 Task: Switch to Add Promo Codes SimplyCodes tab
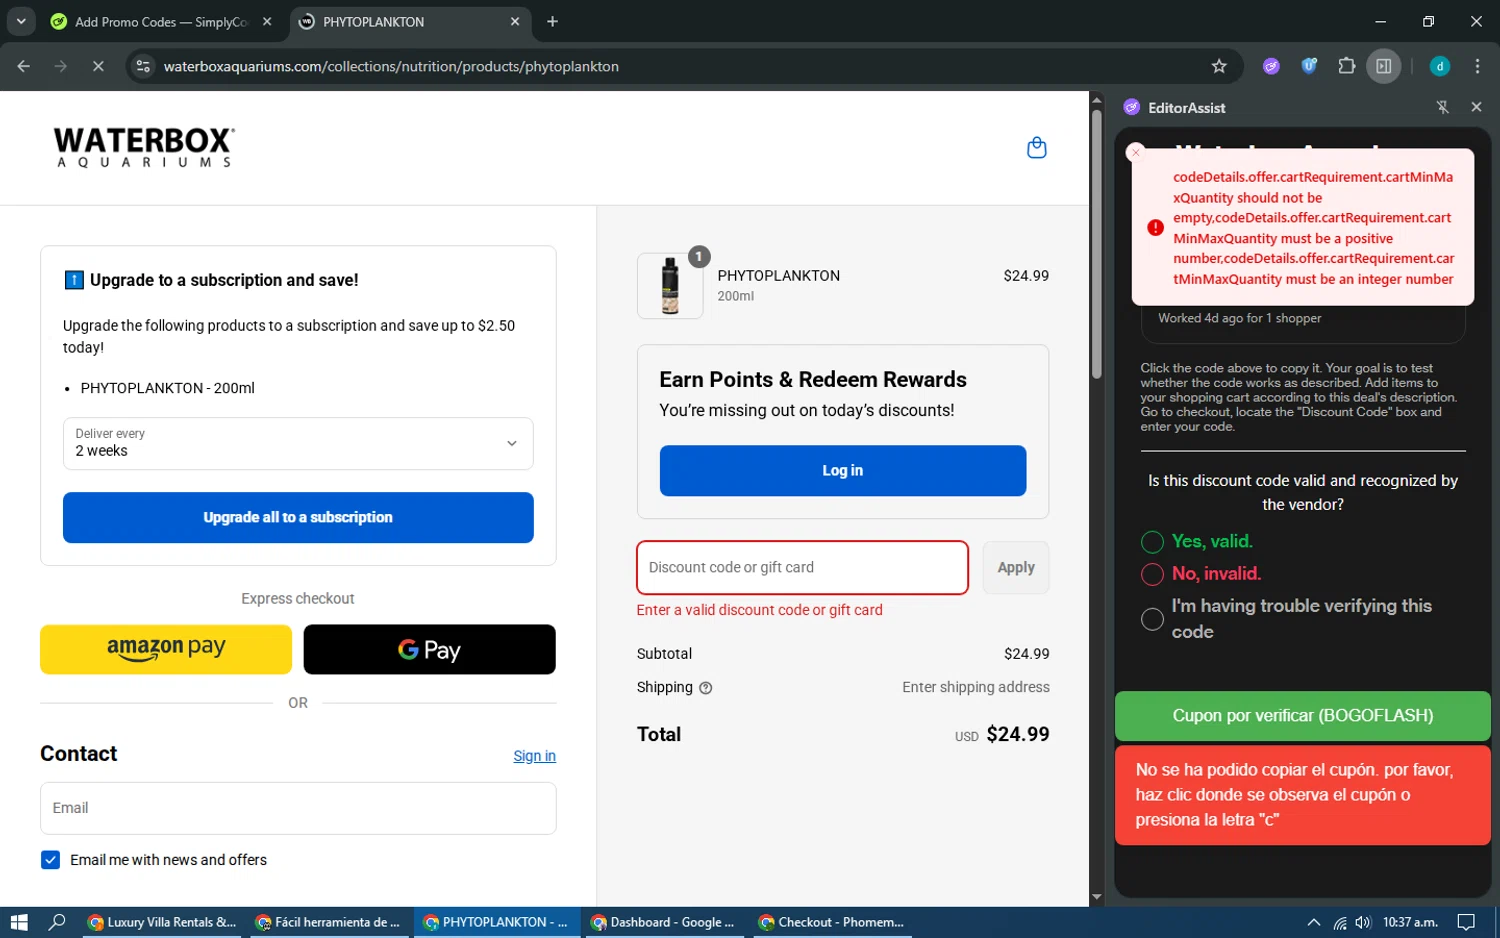point(160,21)
